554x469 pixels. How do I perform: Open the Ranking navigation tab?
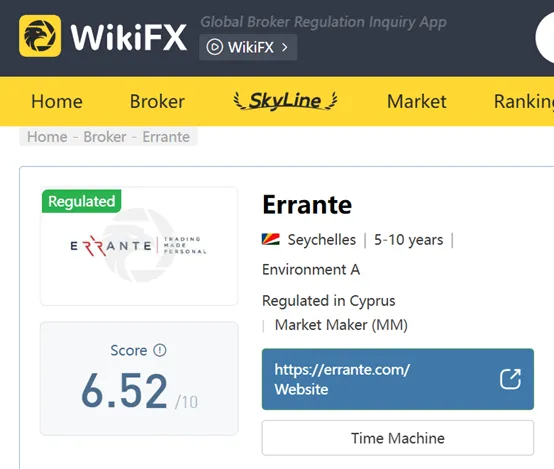524,101
